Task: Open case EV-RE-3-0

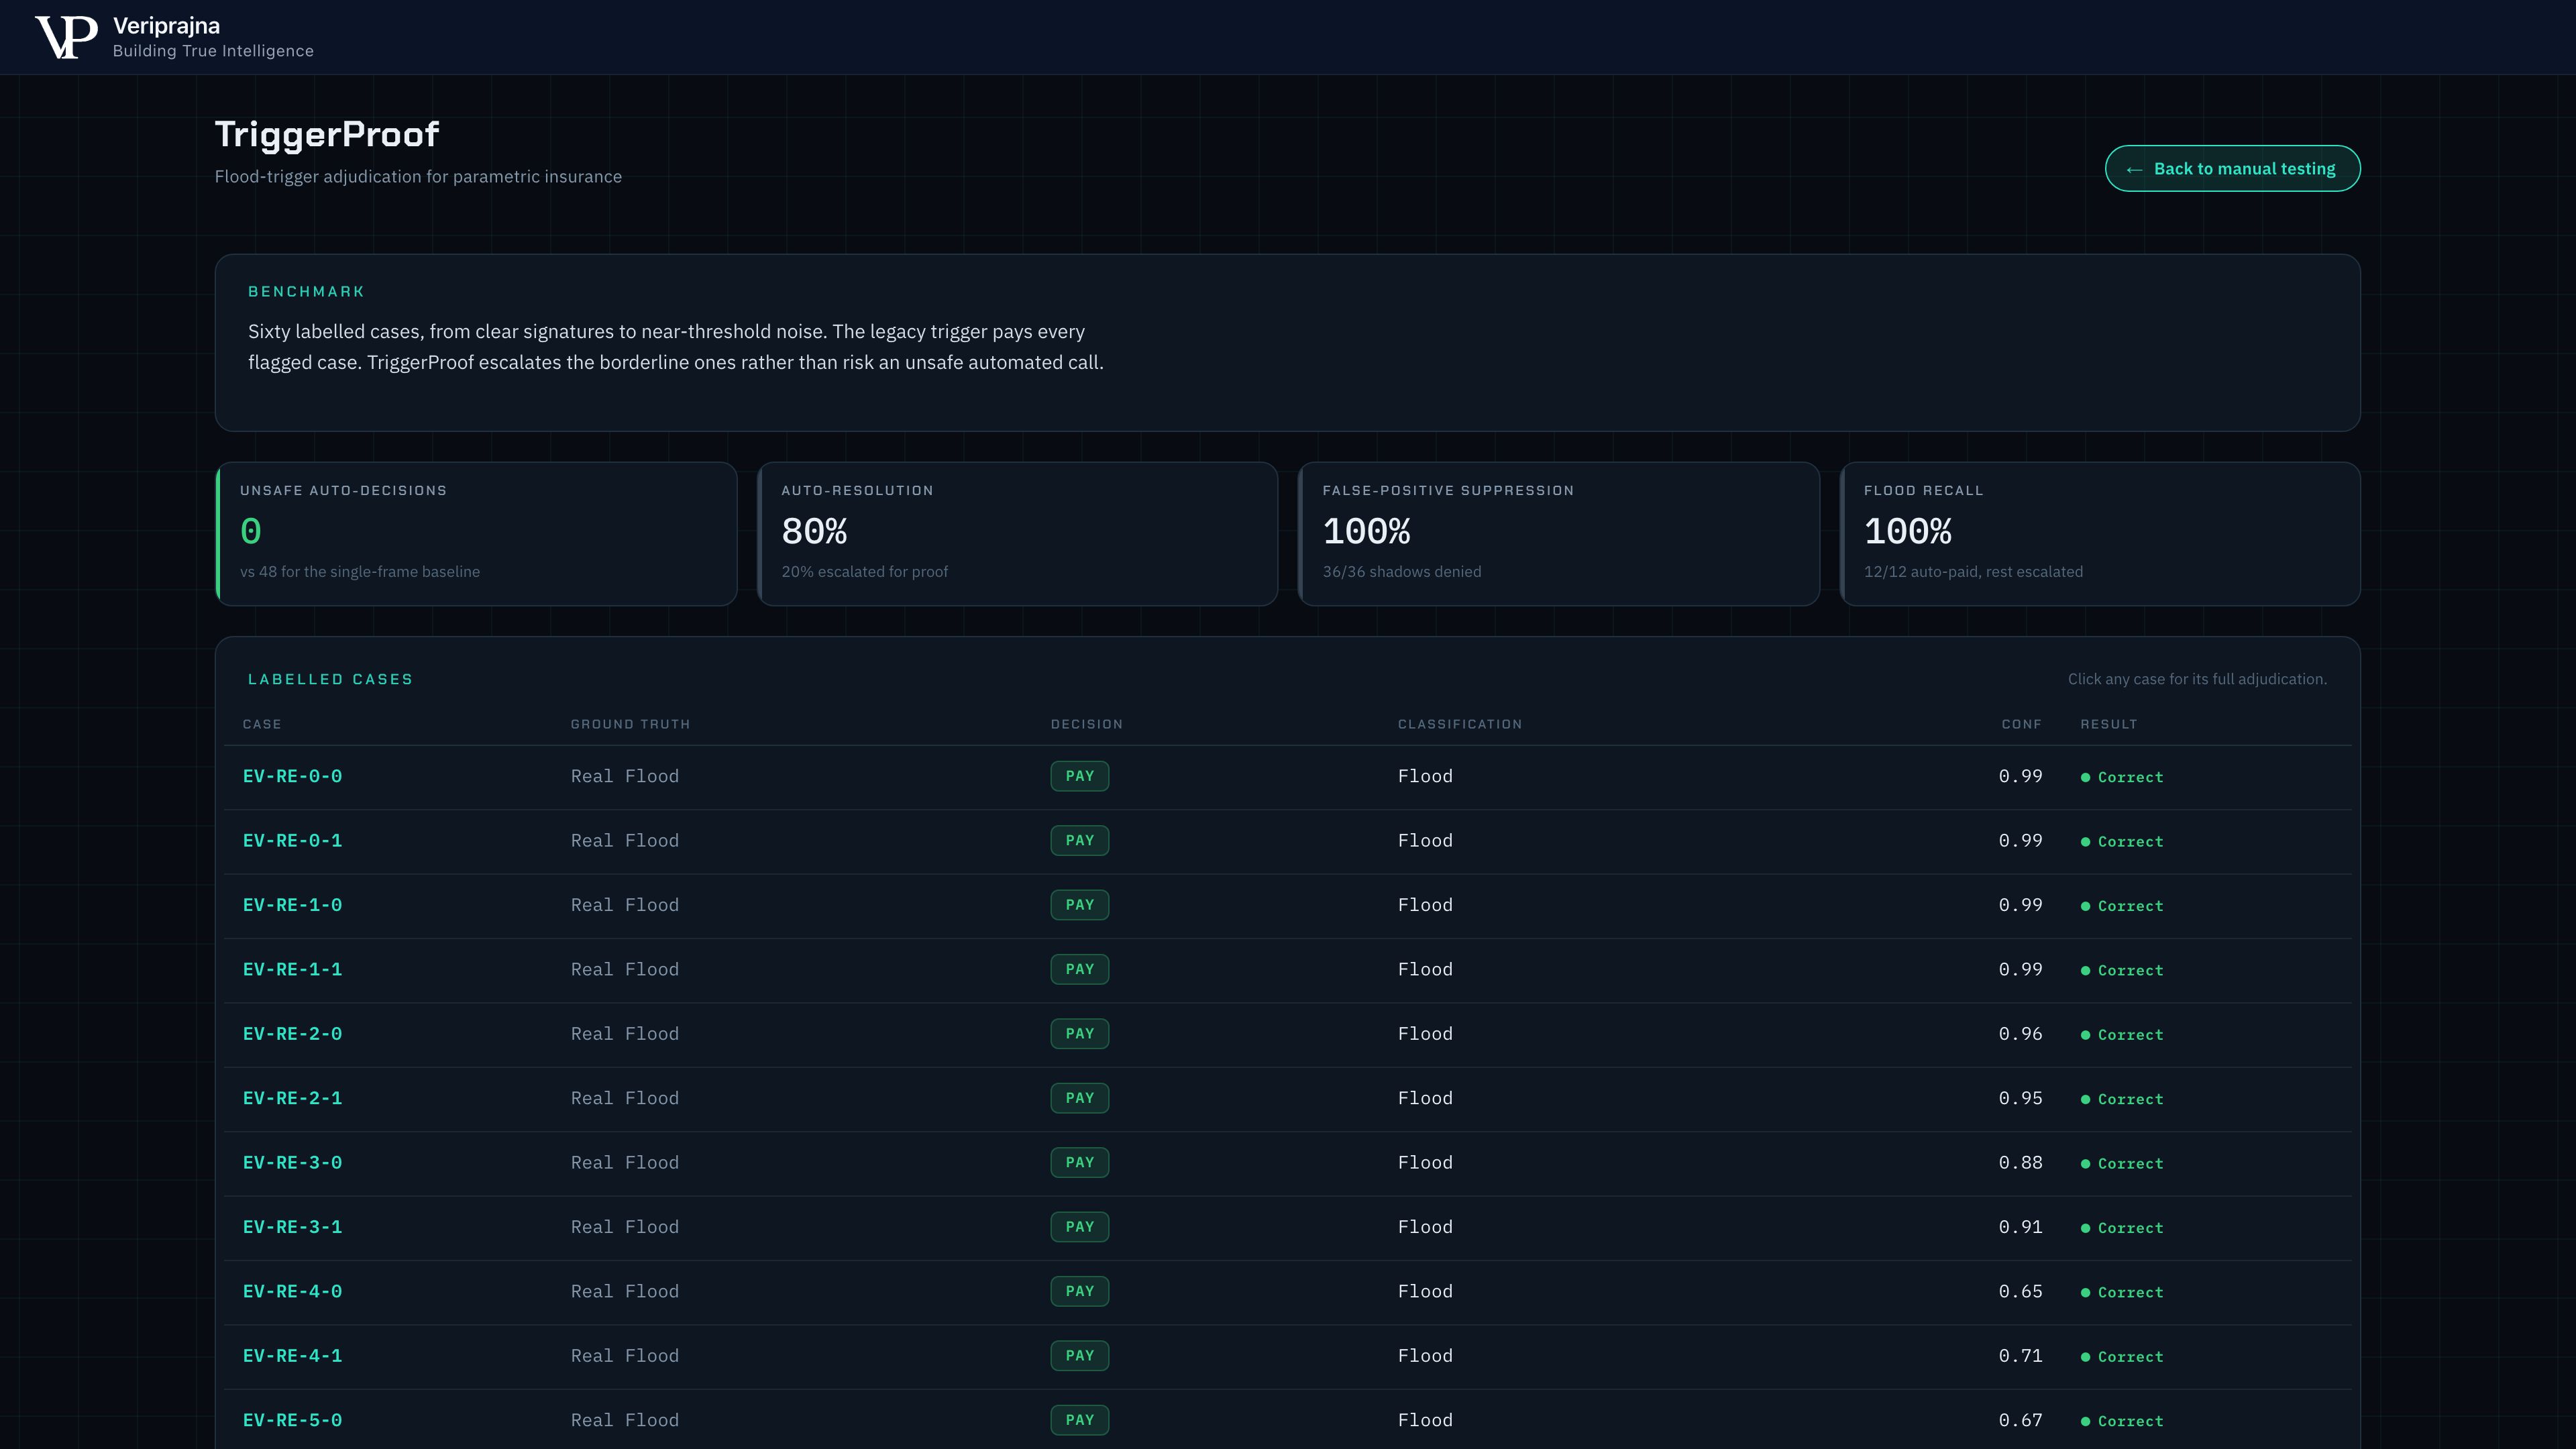Action: 292,1163
